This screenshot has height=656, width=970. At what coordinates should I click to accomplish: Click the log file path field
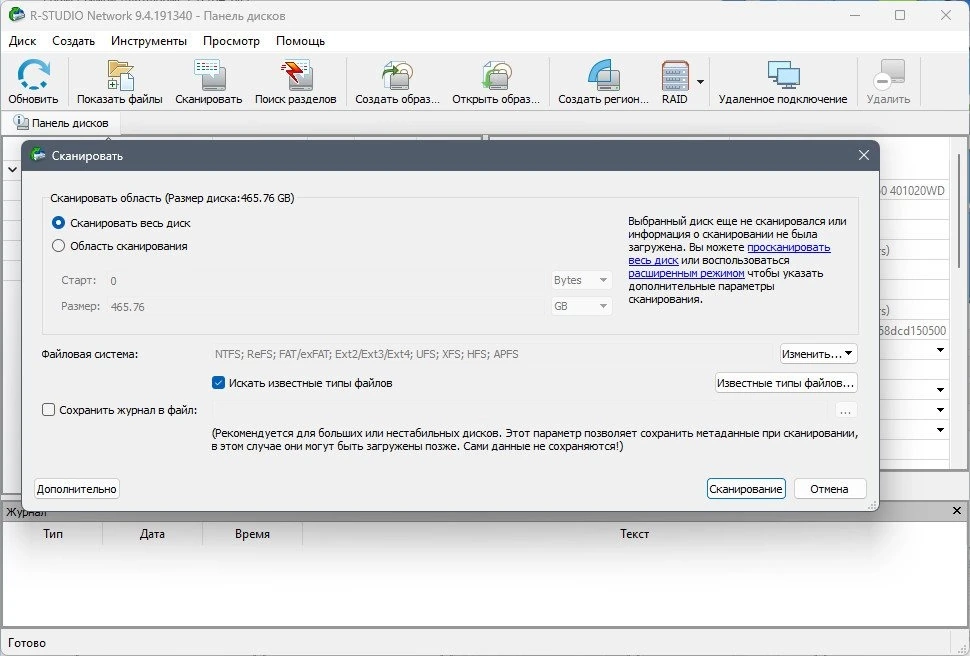coord(521,410)
